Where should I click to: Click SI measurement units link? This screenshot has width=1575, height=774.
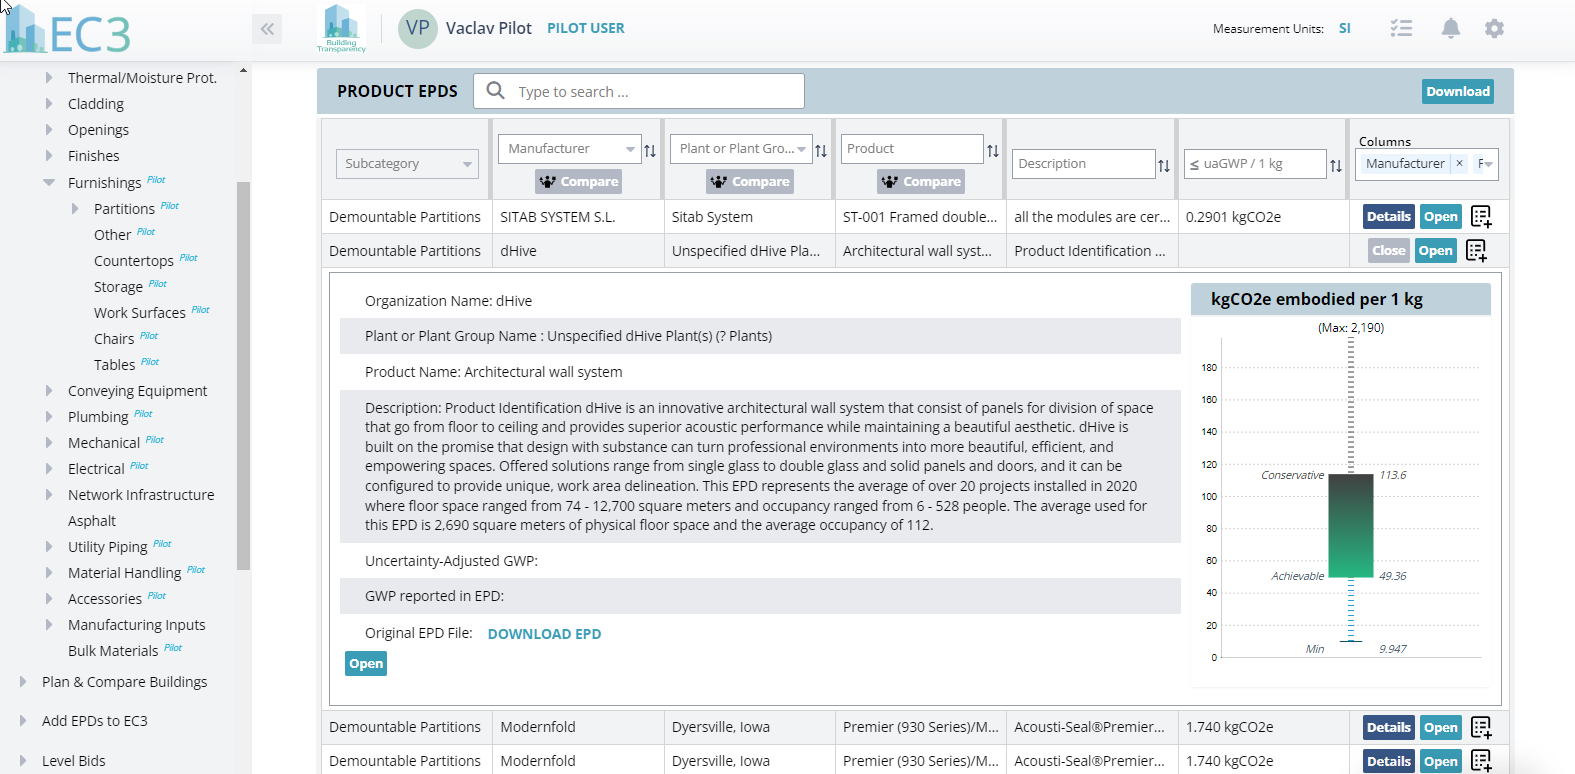coord(1345,28)
